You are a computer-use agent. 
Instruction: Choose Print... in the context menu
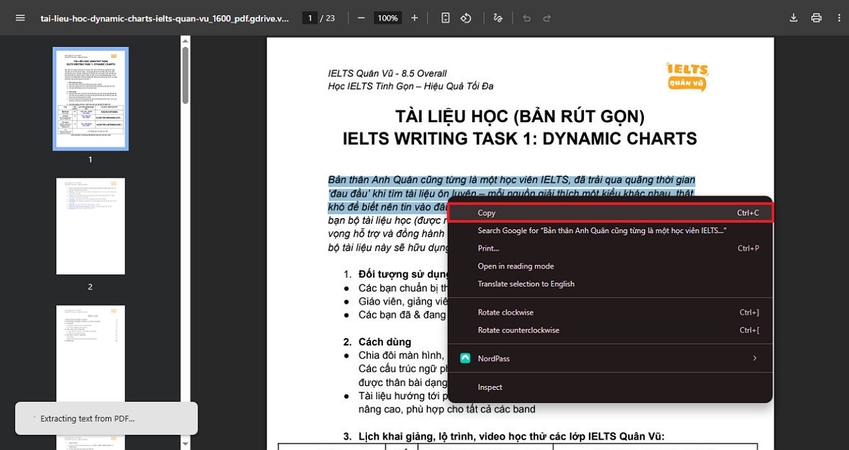(611, 249)
